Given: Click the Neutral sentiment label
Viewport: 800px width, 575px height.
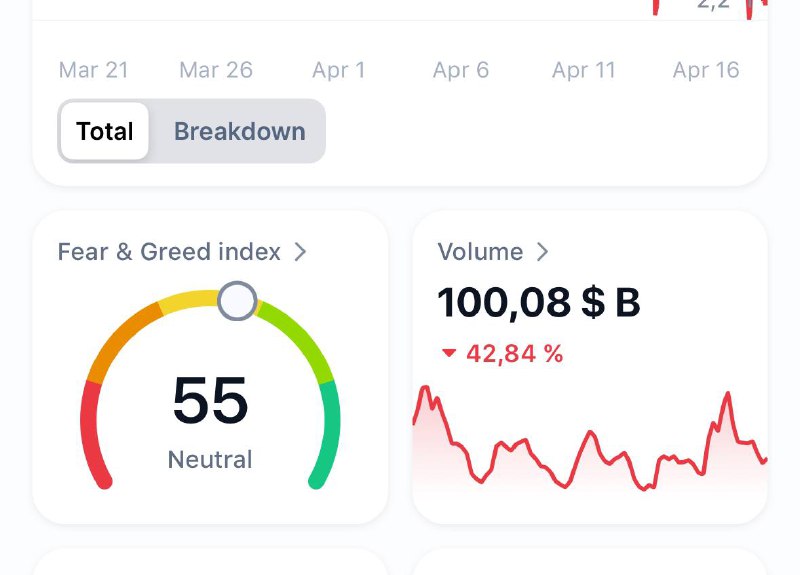Looking at the screenshot, I should (210, 460).
